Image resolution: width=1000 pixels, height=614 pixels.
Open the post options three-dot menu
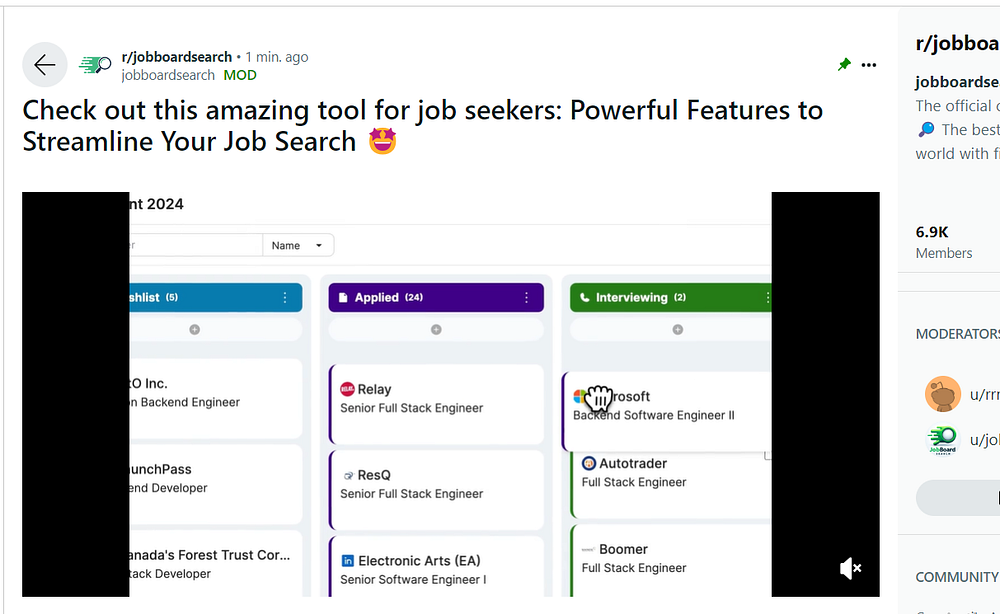(869, 65)
